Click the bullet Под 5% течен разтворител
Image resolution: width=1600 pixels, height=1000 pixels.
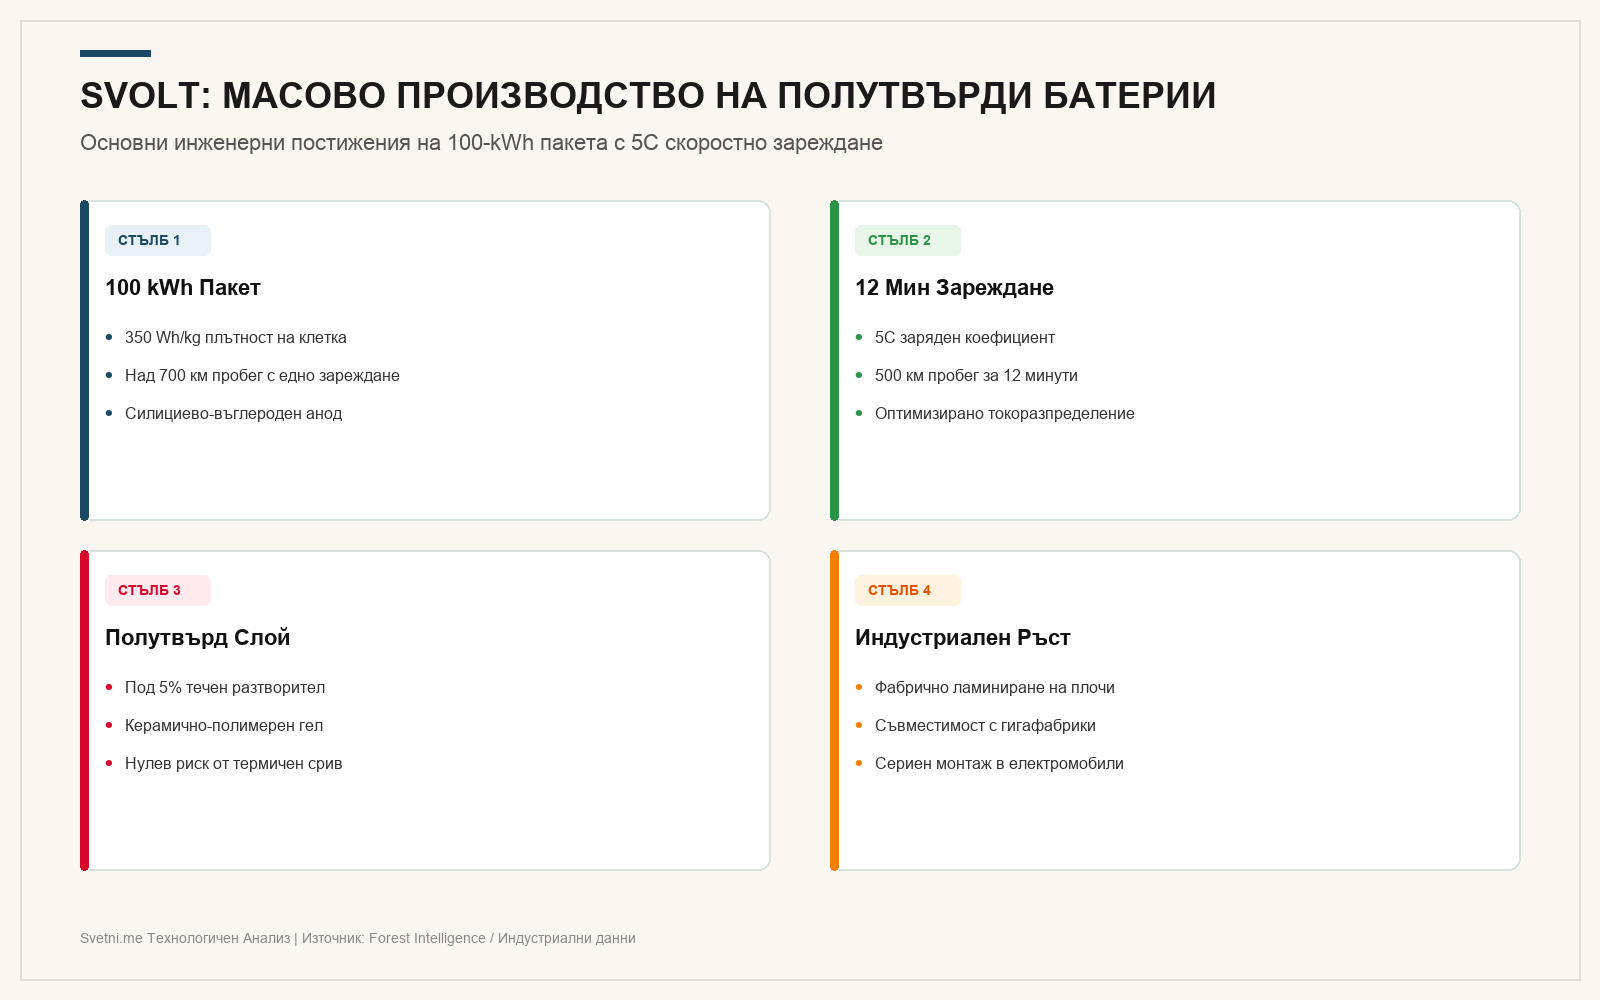point(225,688)
